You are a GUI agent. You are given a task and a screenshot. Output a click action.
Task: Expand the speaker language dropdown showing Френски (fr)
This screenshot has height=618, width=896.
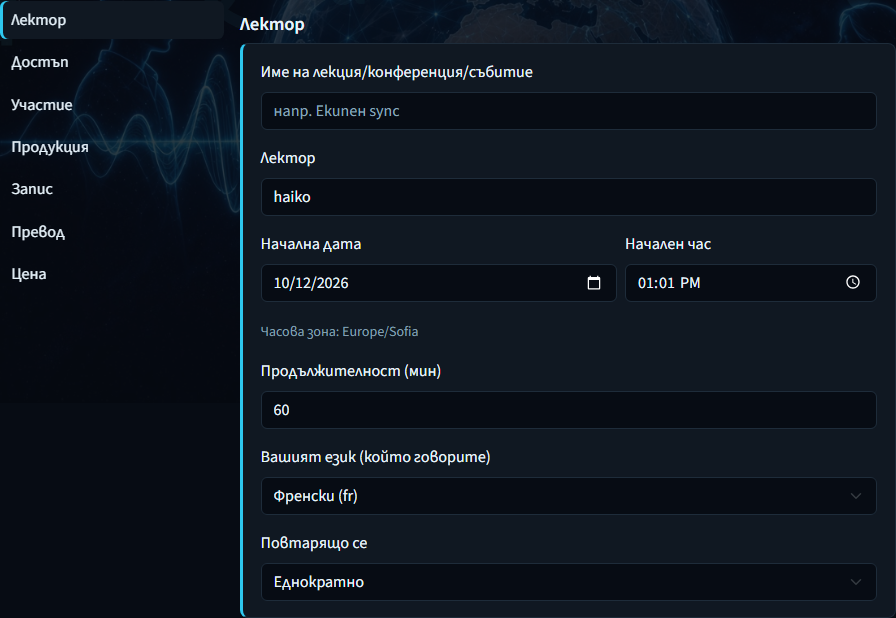[x=569, y=496]
